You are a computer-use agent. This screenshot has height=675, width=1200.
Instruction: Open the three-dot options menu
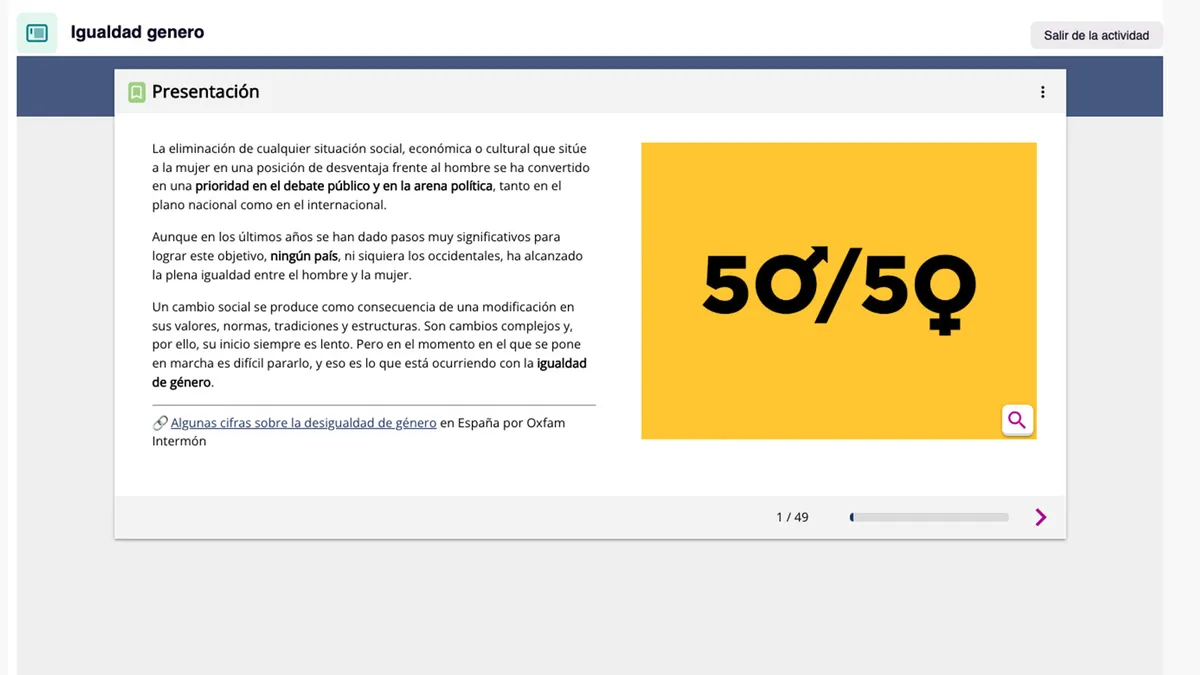coord(1042,92)
